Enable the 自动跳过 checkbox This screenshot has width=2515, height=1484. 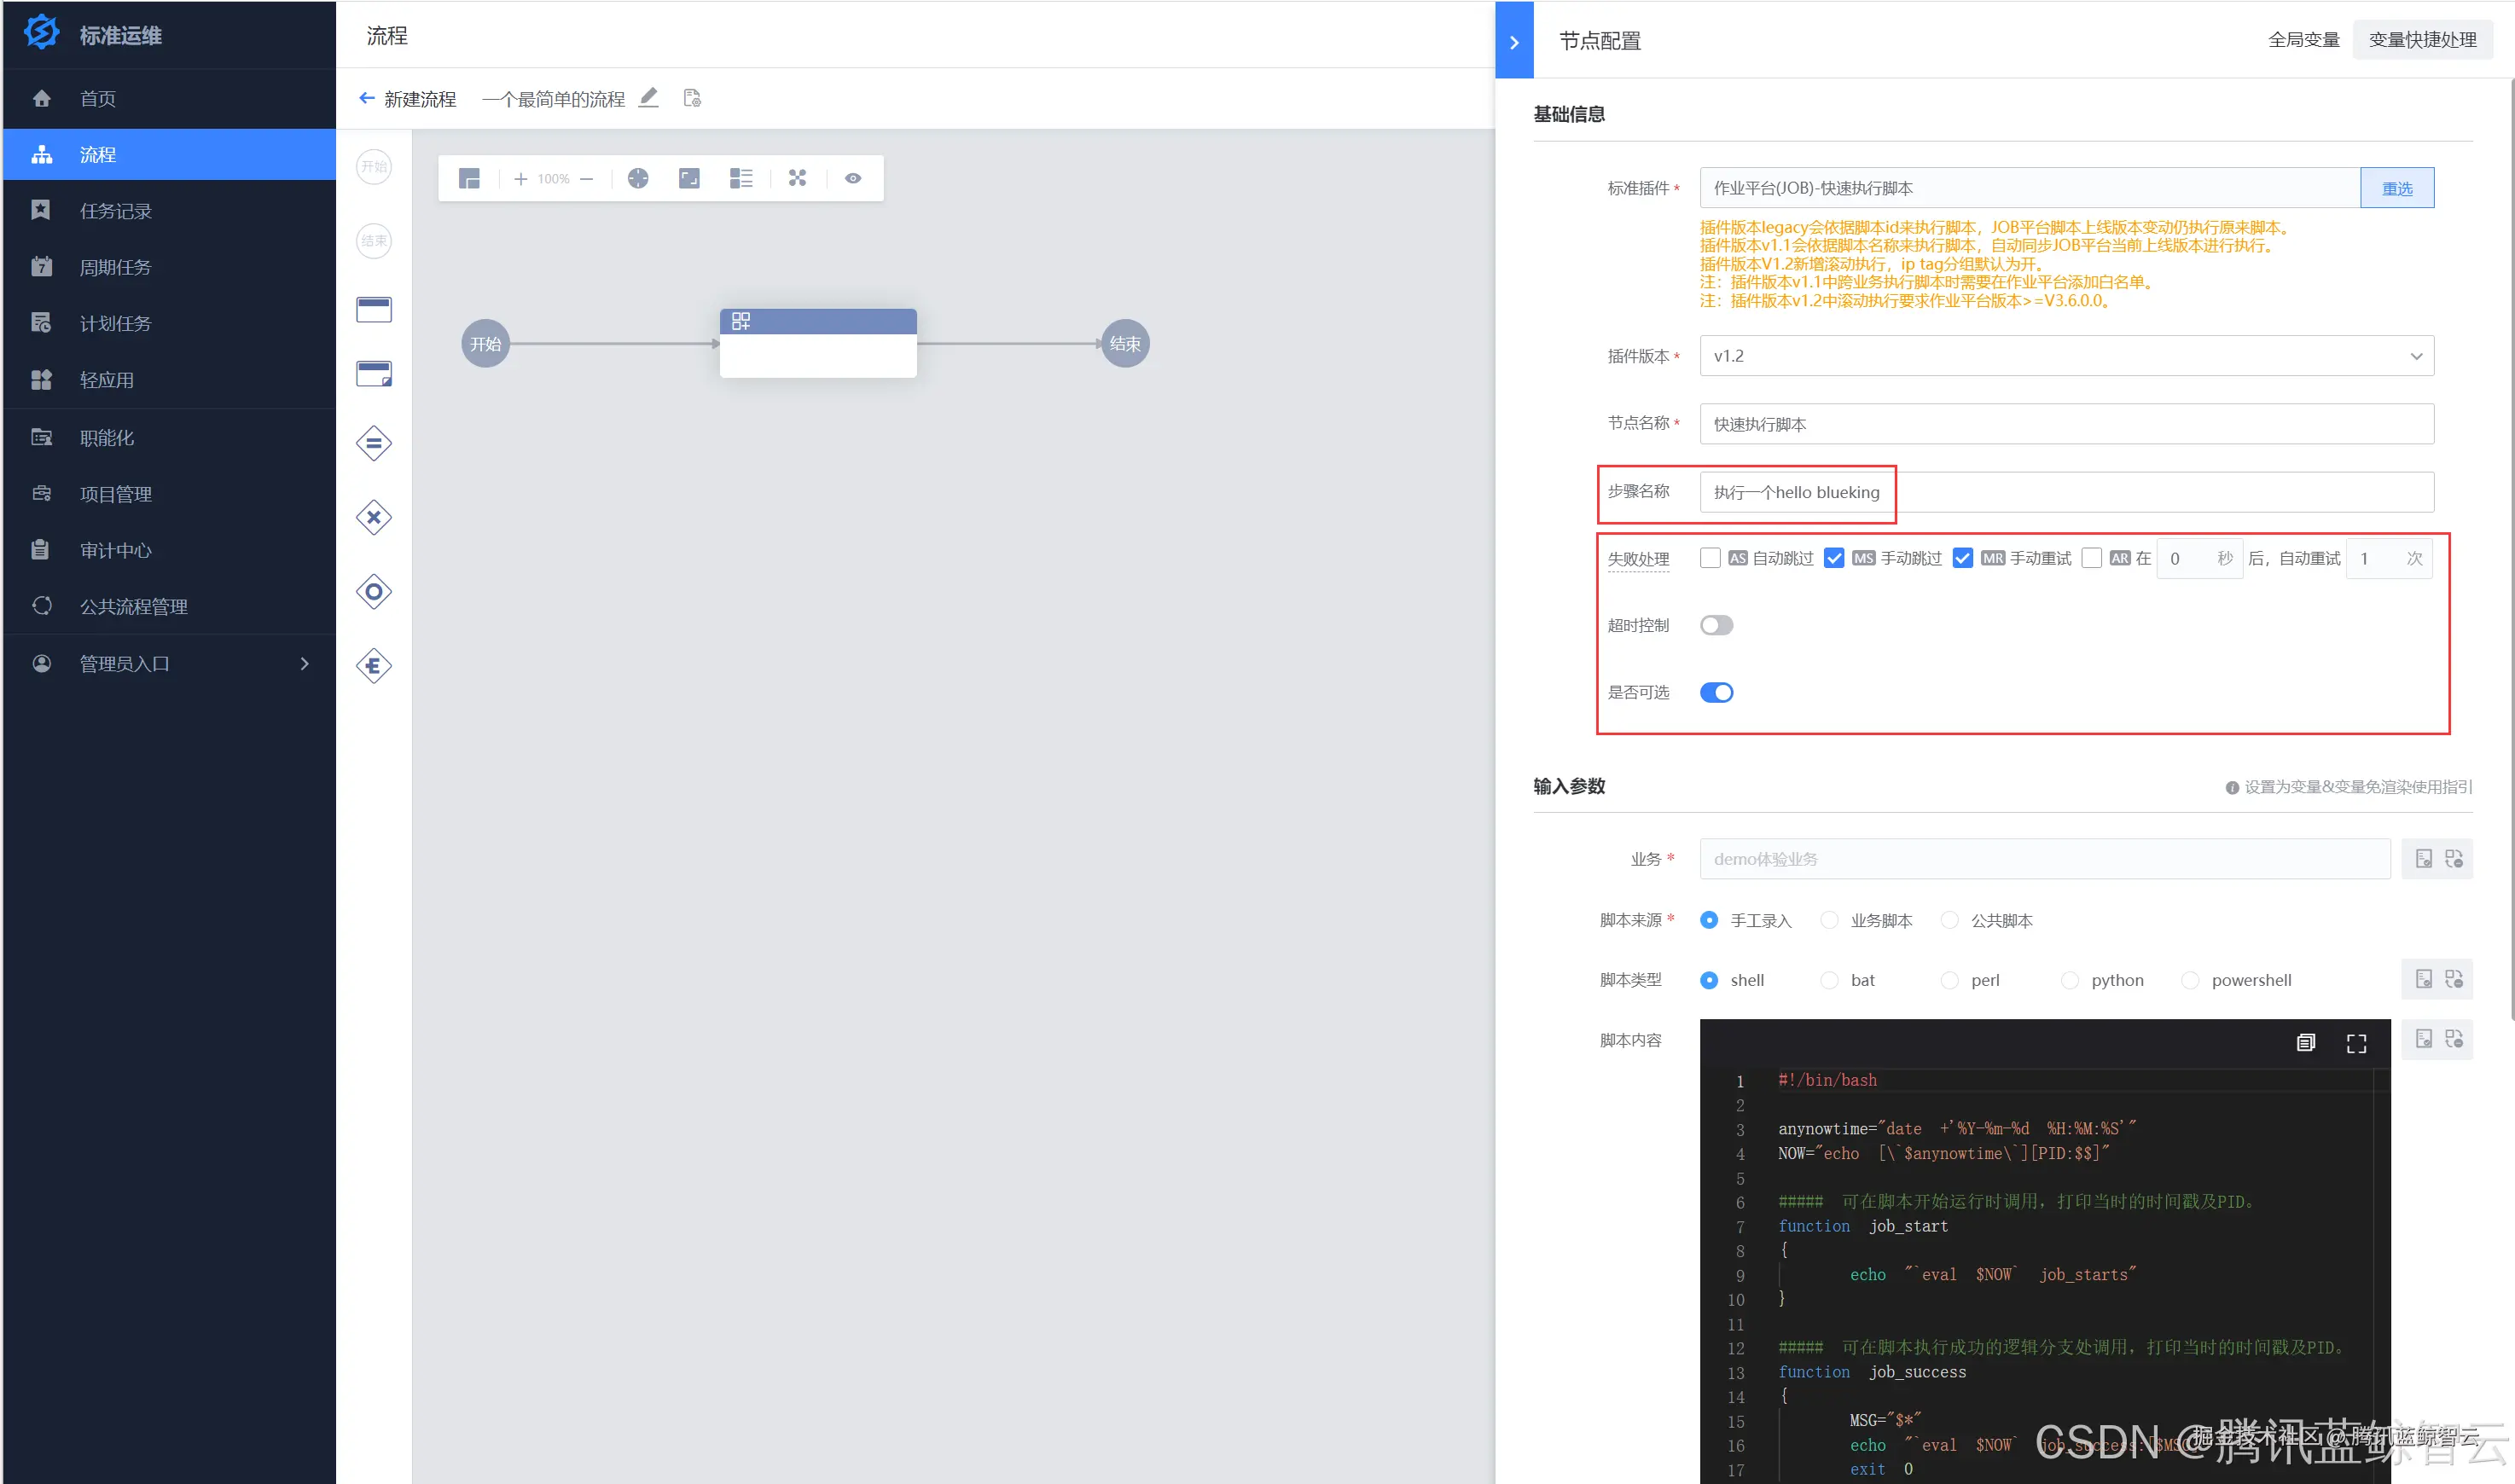(1710, 558)
